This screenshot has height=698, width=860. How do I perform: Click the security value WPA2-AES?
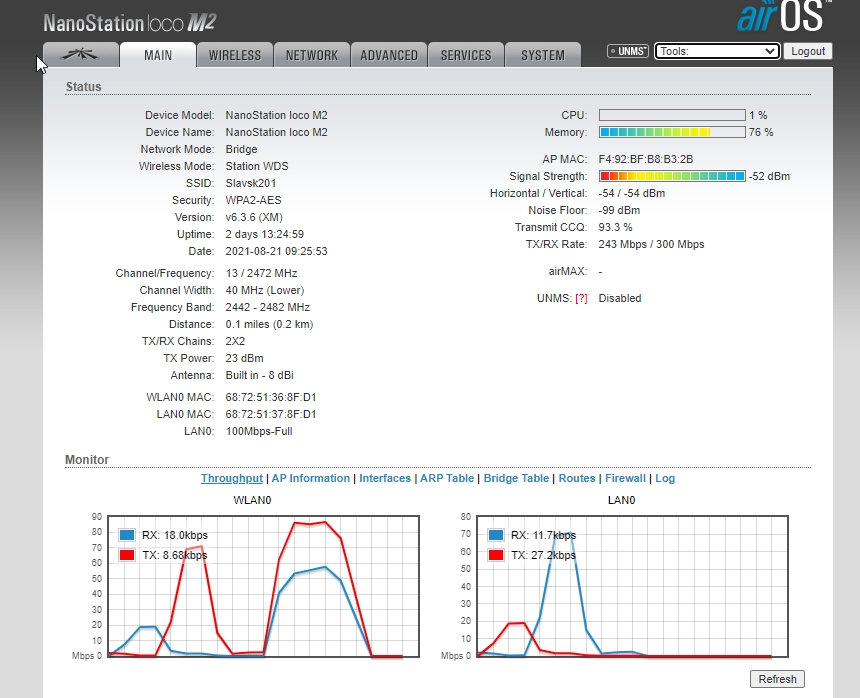tap(253, 200)
